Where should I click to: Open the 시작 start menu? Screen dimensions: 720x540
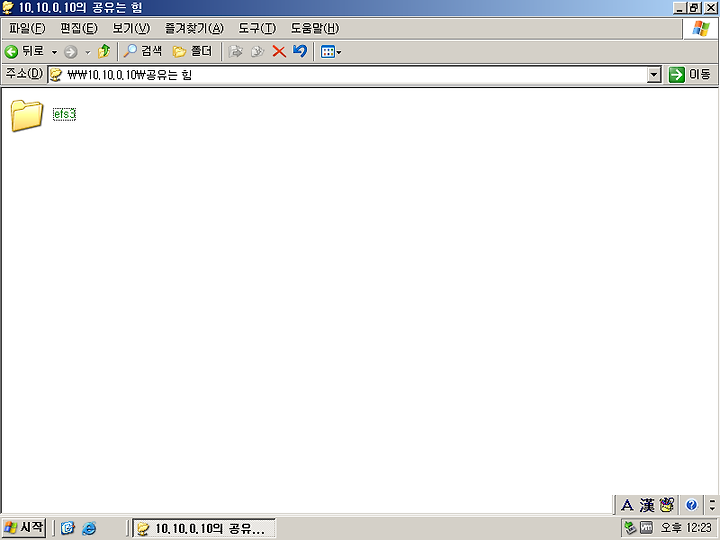23,527
